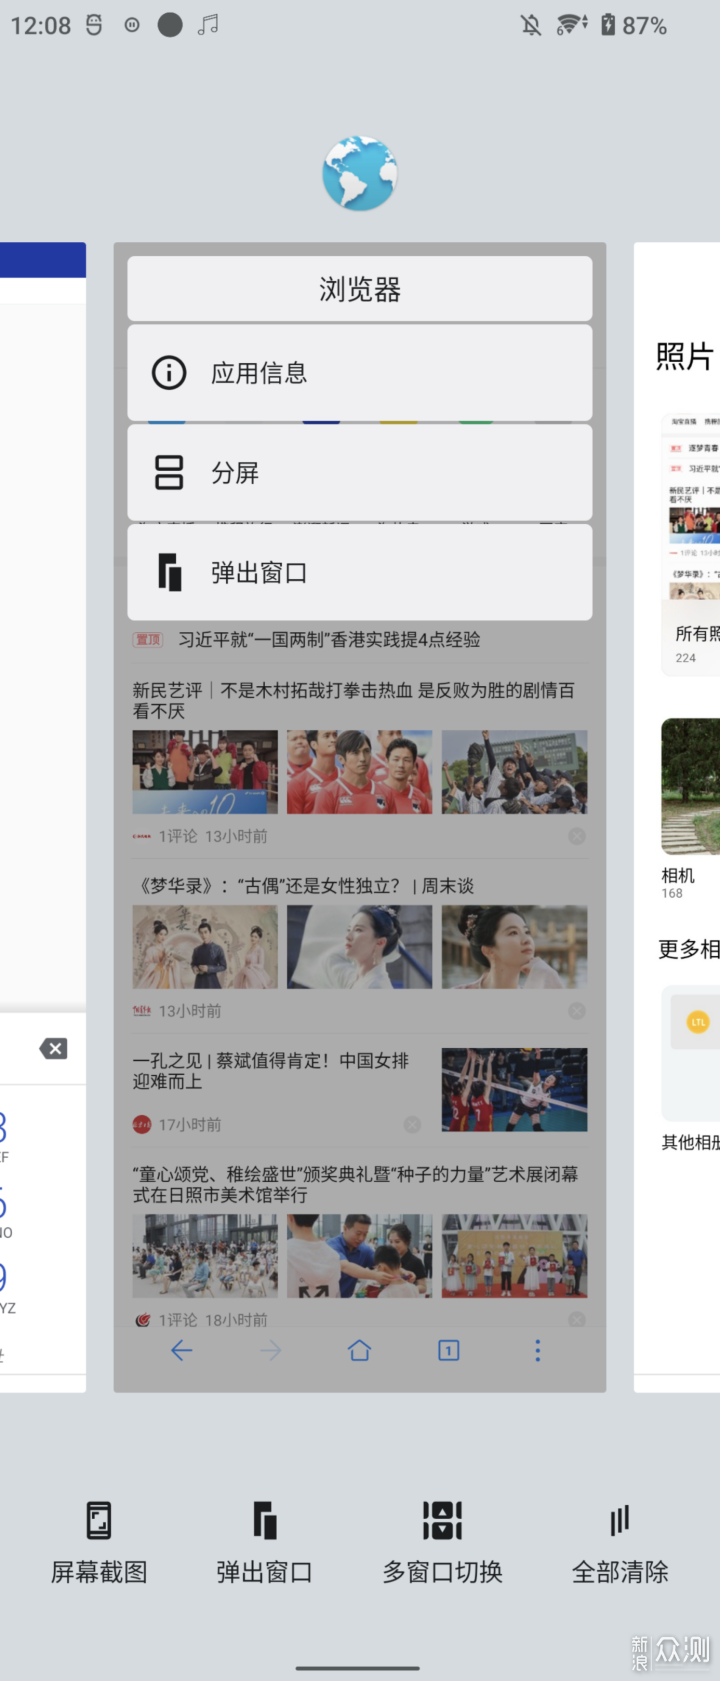Screen dimensions: 720x1681
Task: Tap browser home icon in preview
Action: (359, 1351)
